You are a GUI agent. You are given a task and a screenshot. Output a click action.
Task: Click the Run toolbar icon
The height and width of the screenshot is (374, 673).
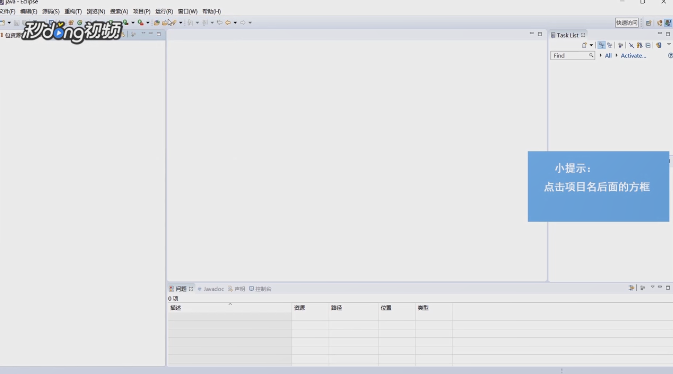coord(125,23)
